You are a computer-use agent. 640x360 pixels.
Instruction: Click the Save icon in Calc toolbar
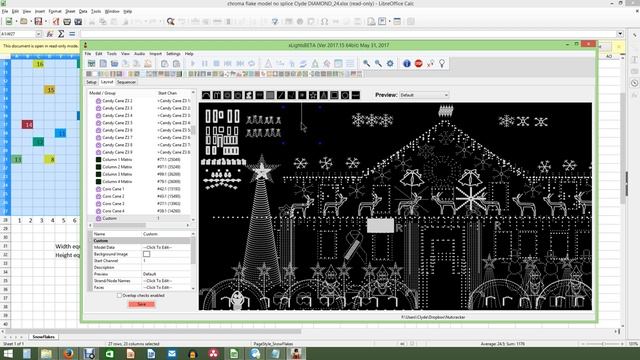[38, 21]
